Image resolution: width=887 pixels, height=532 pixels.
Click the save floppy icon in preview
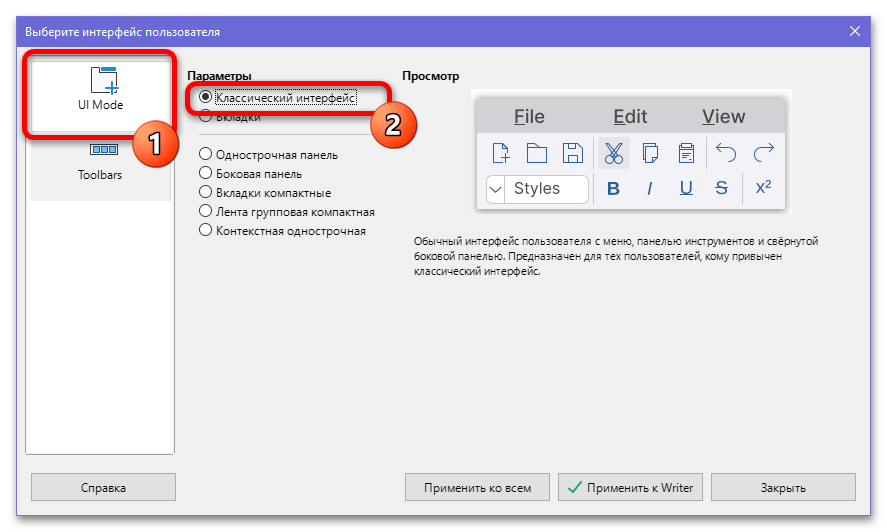572,153
